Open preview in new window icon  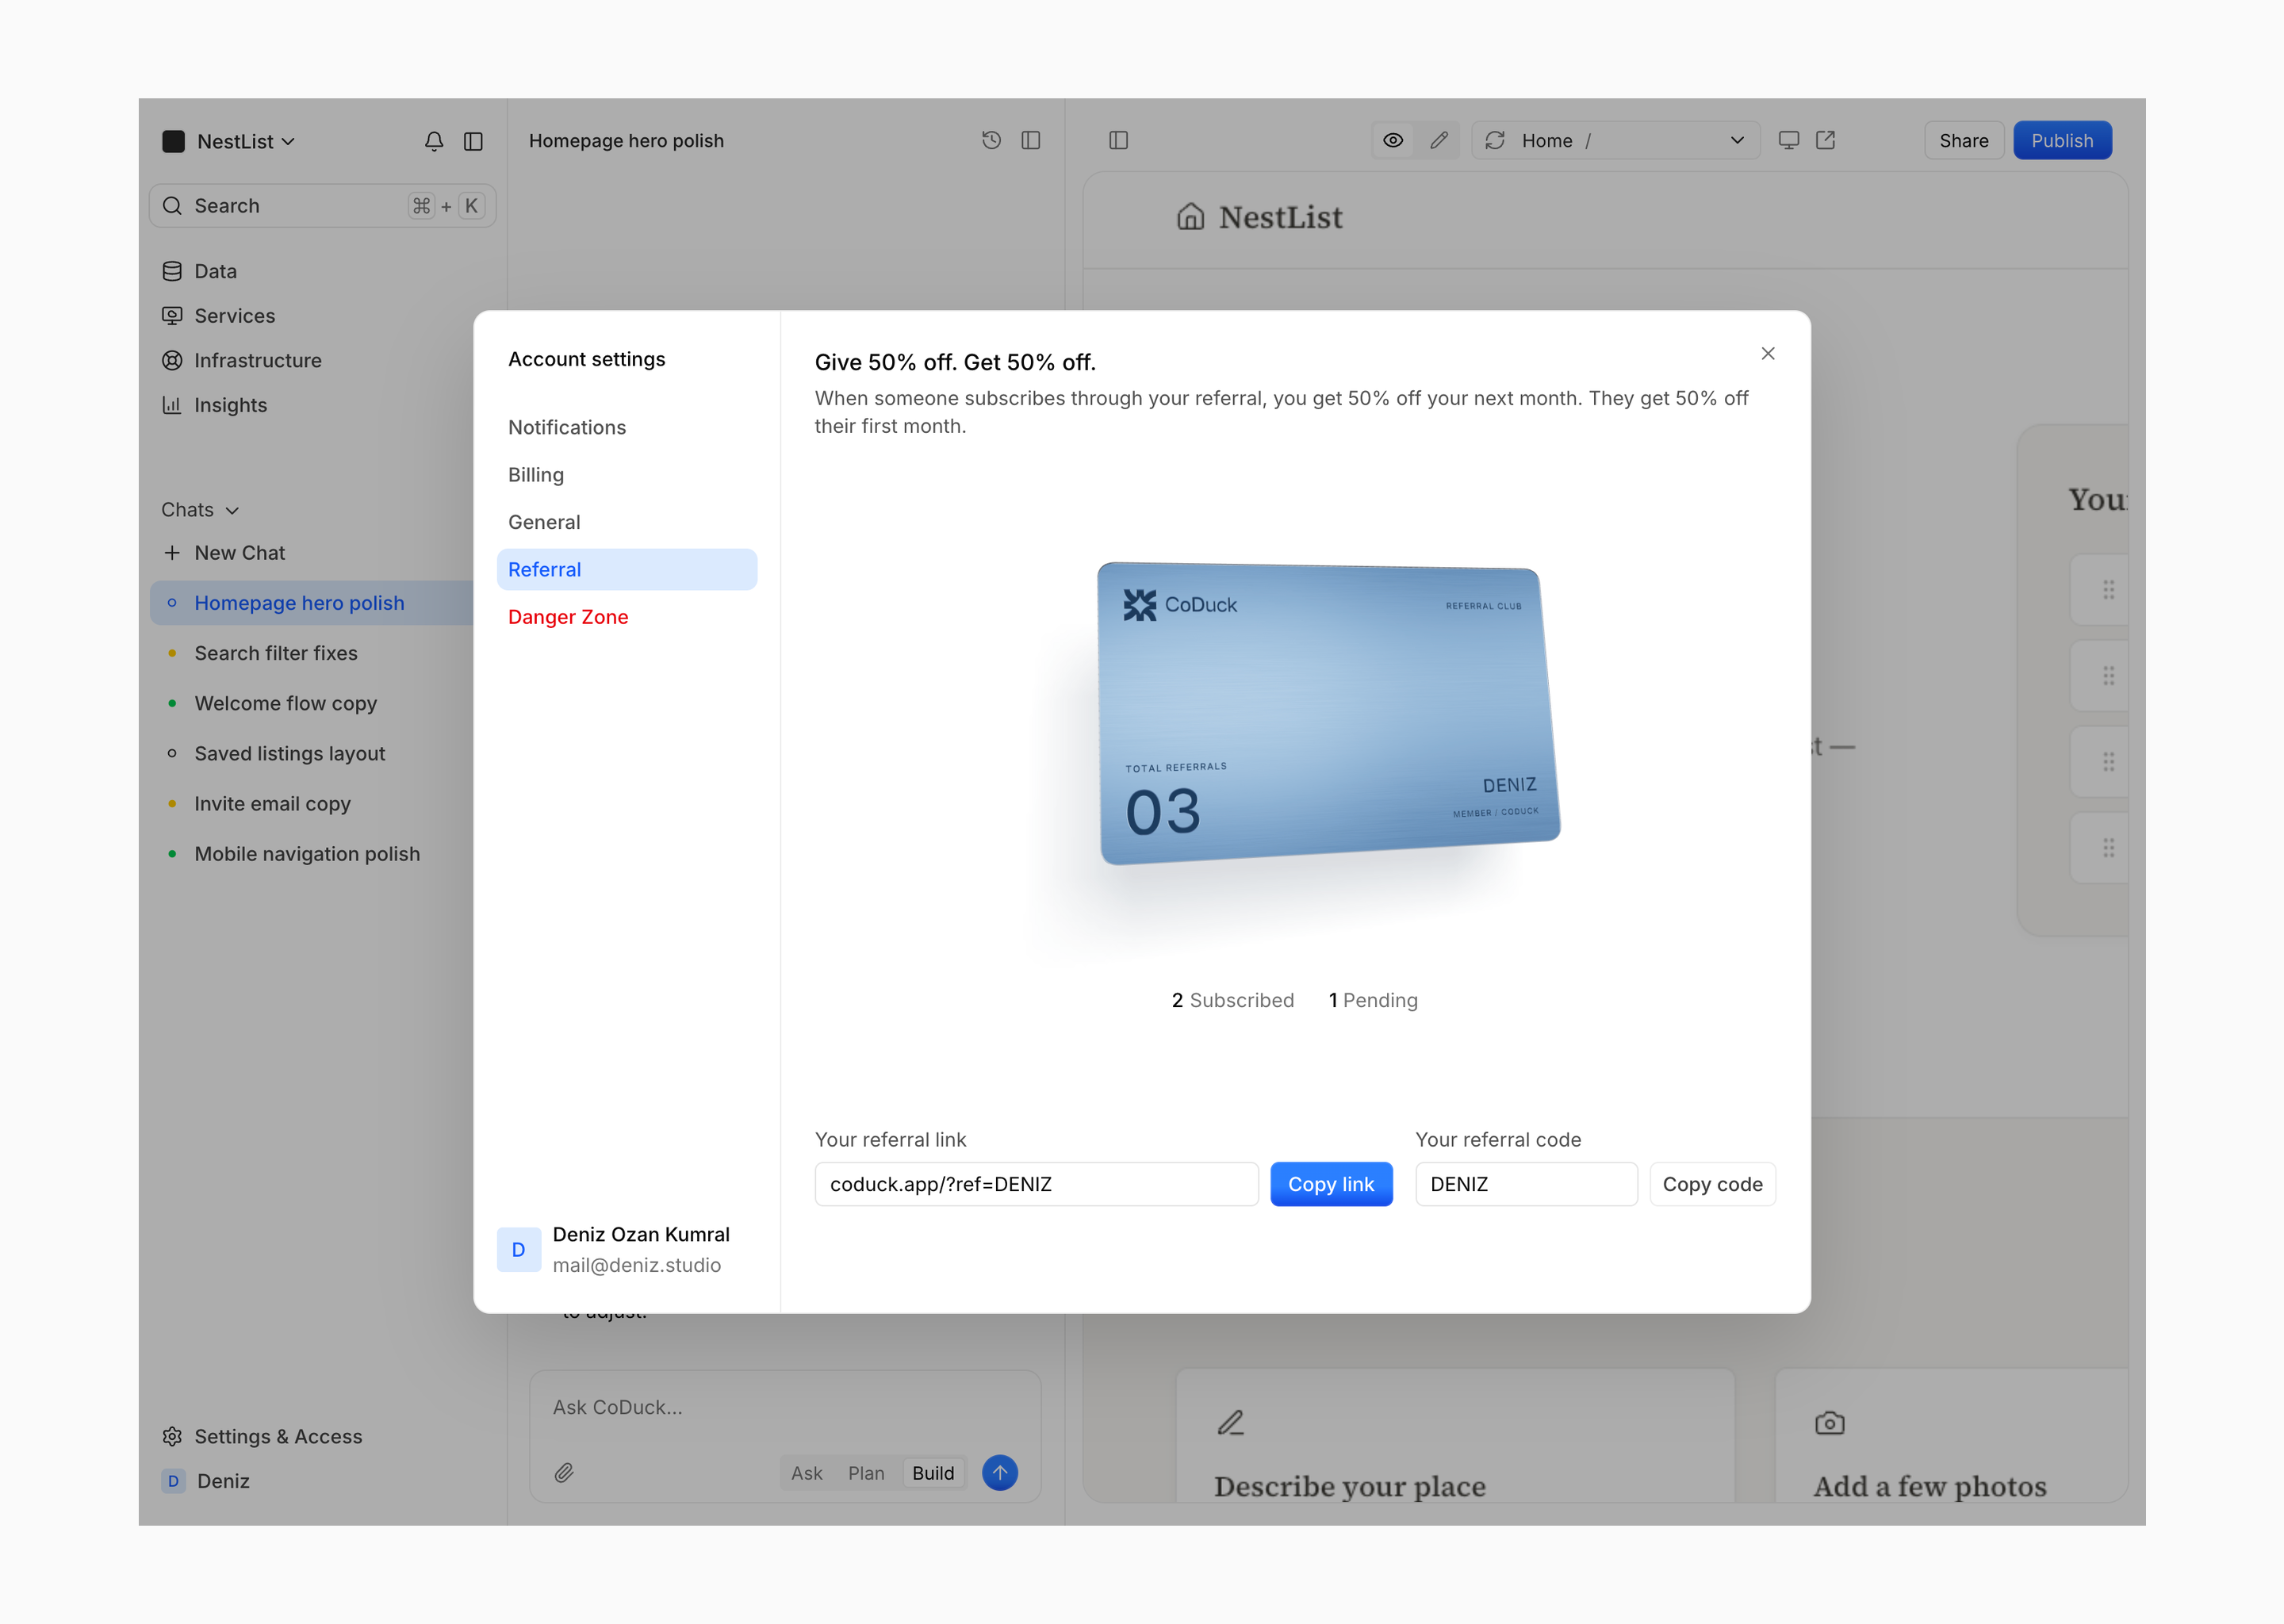click(1825, 140)
